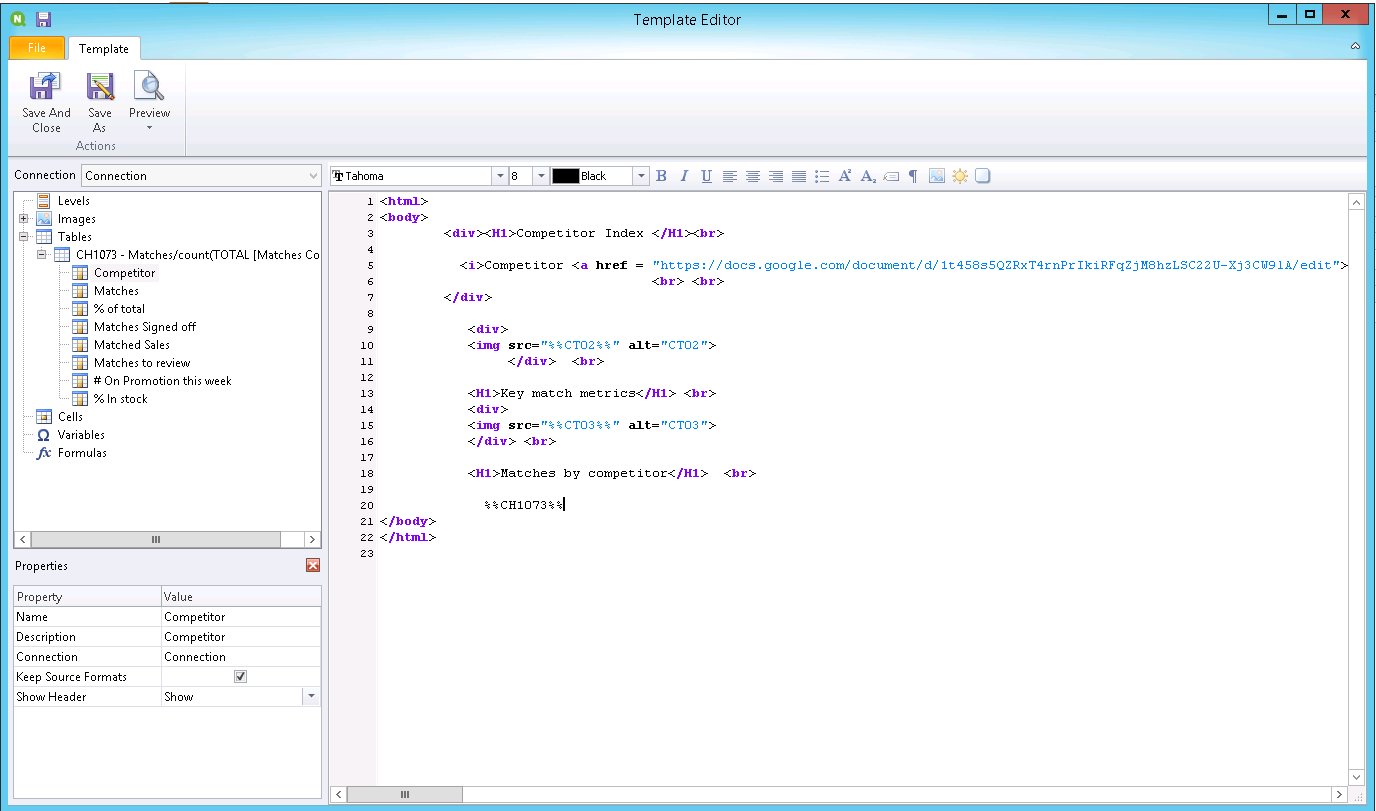Screen dimensions: 1376x811
Task: Click the 'Key match metrics' heading text
Action: (x=567, y=393)
